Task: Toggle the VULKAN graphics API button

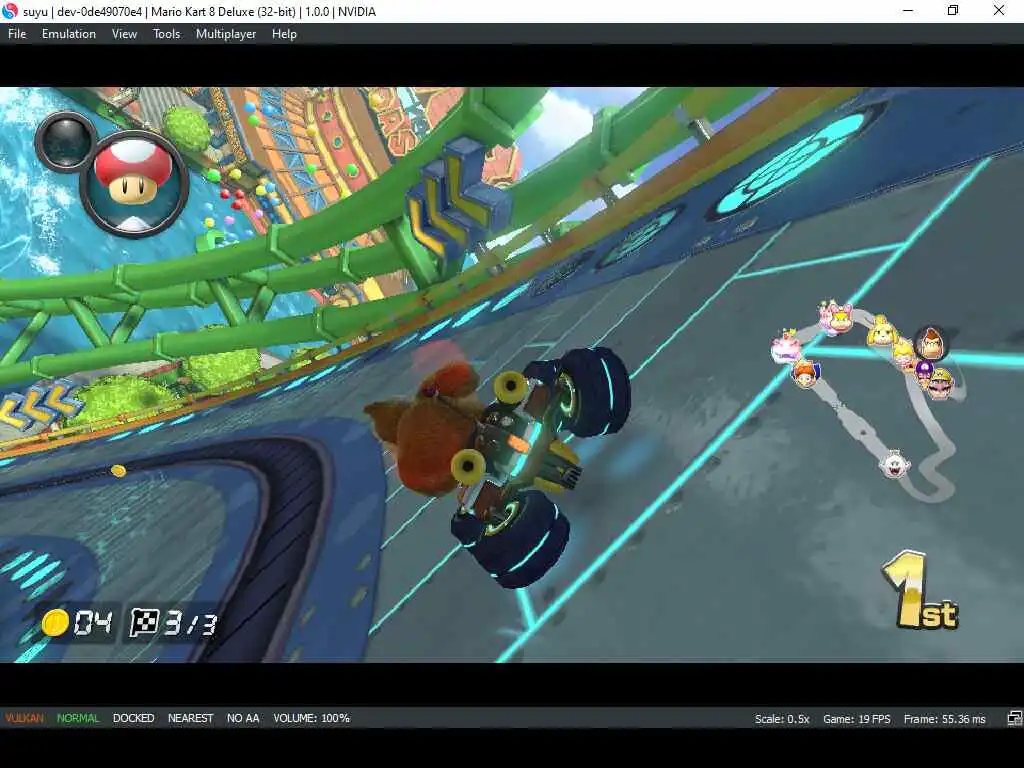Action: (x=24, y=718)
